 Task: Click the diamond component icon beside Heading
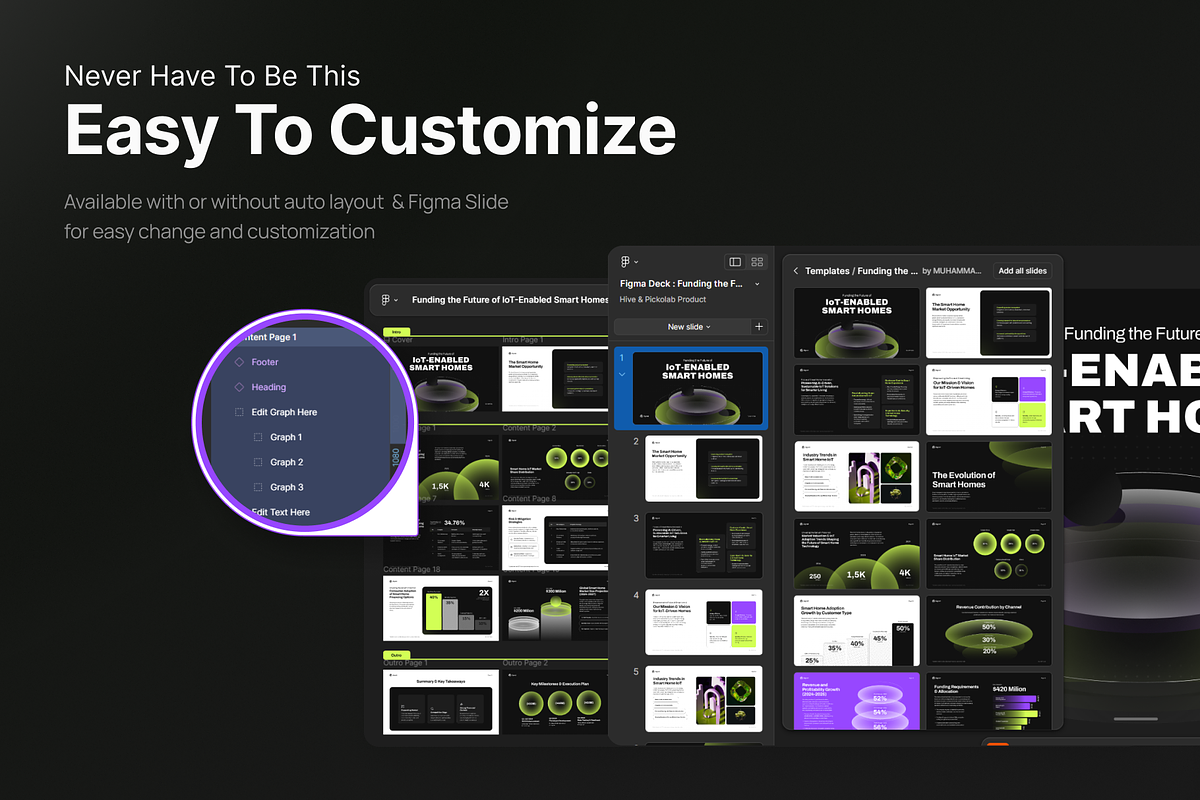point(239,387)
